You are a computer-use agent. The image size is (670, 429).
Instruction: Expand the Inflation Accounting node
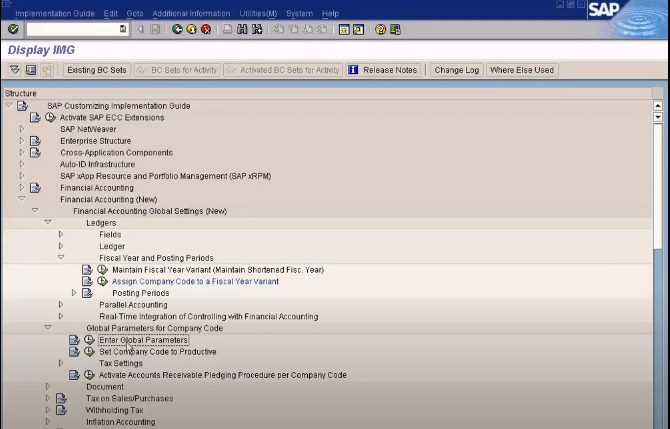(x=48, y=421)
